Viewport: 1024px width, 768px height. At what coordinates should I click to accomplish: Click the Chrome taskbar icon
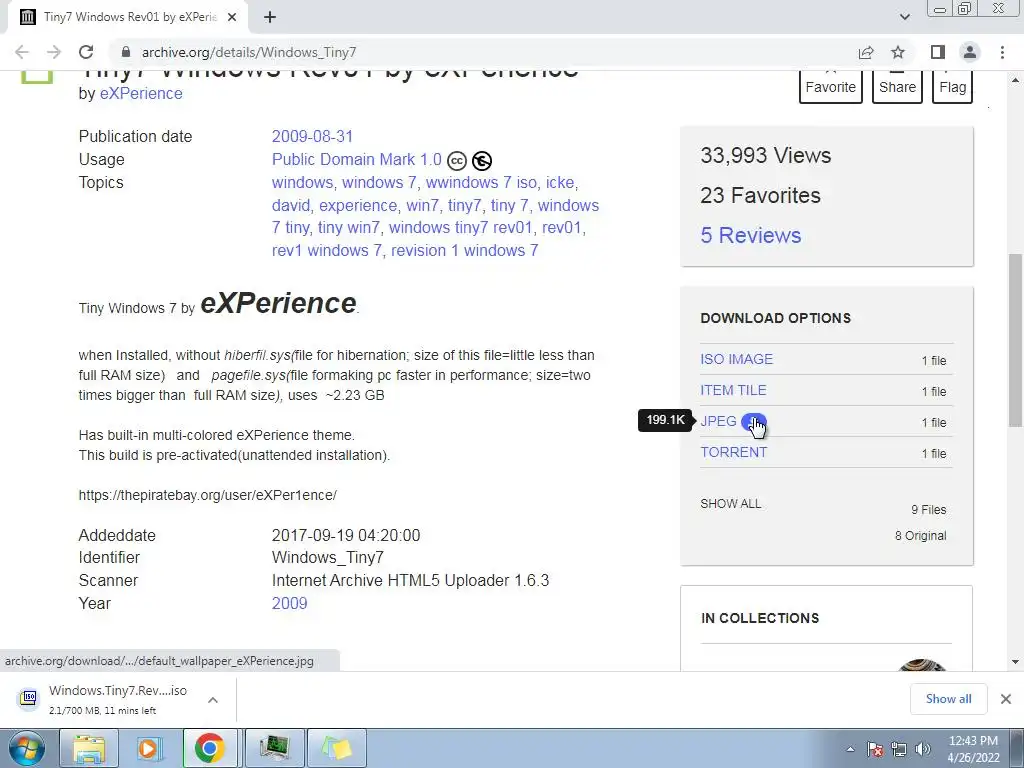coord(210,748)
